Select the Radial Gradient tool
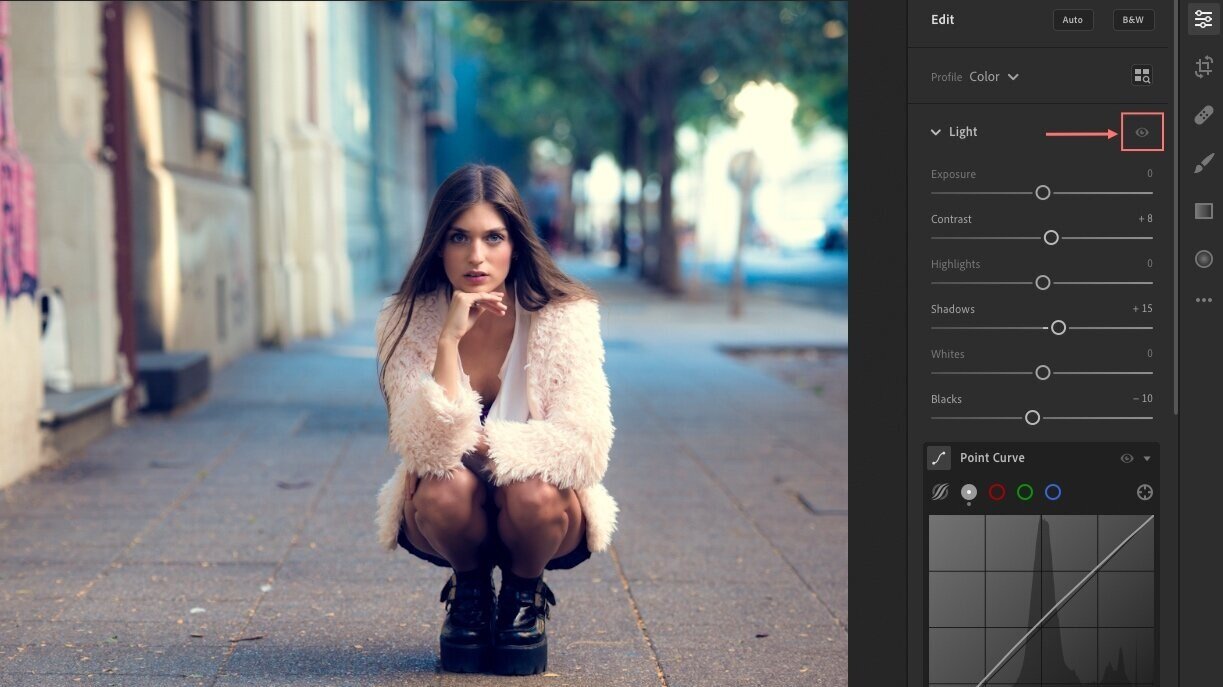The width and height of the screenshot is (1223, 687). click(1203, 259)
